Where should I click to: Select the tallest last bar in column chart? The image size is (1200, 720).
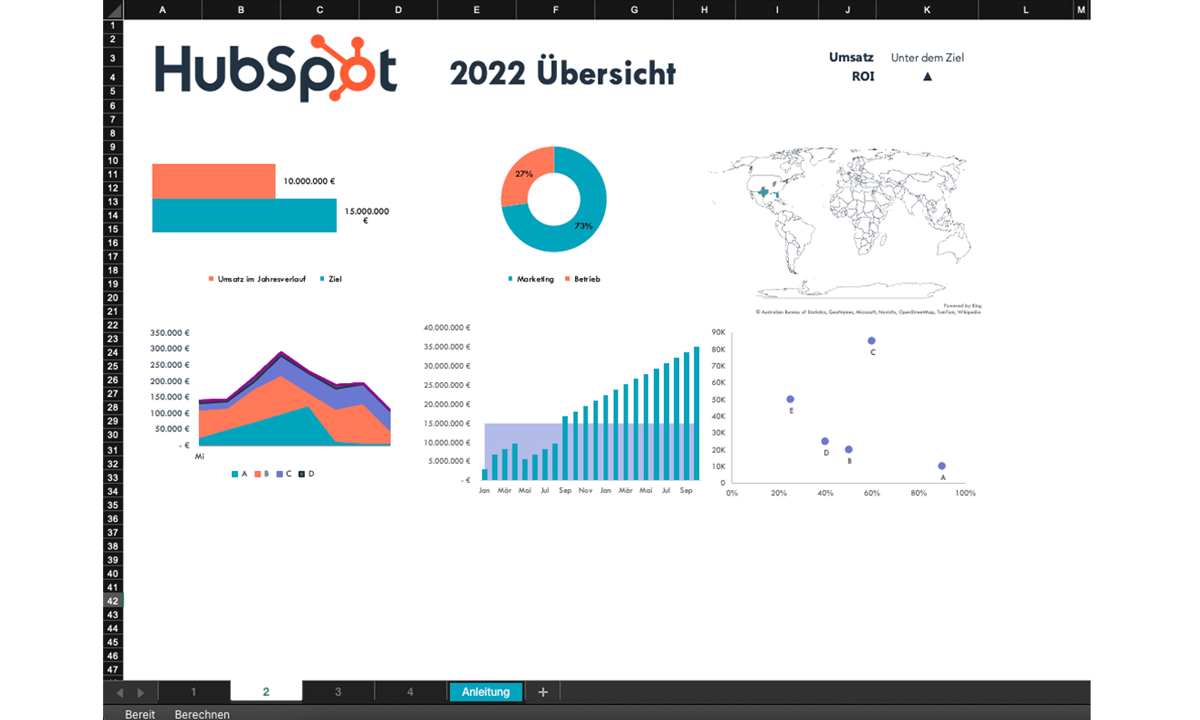coord(697,413)
